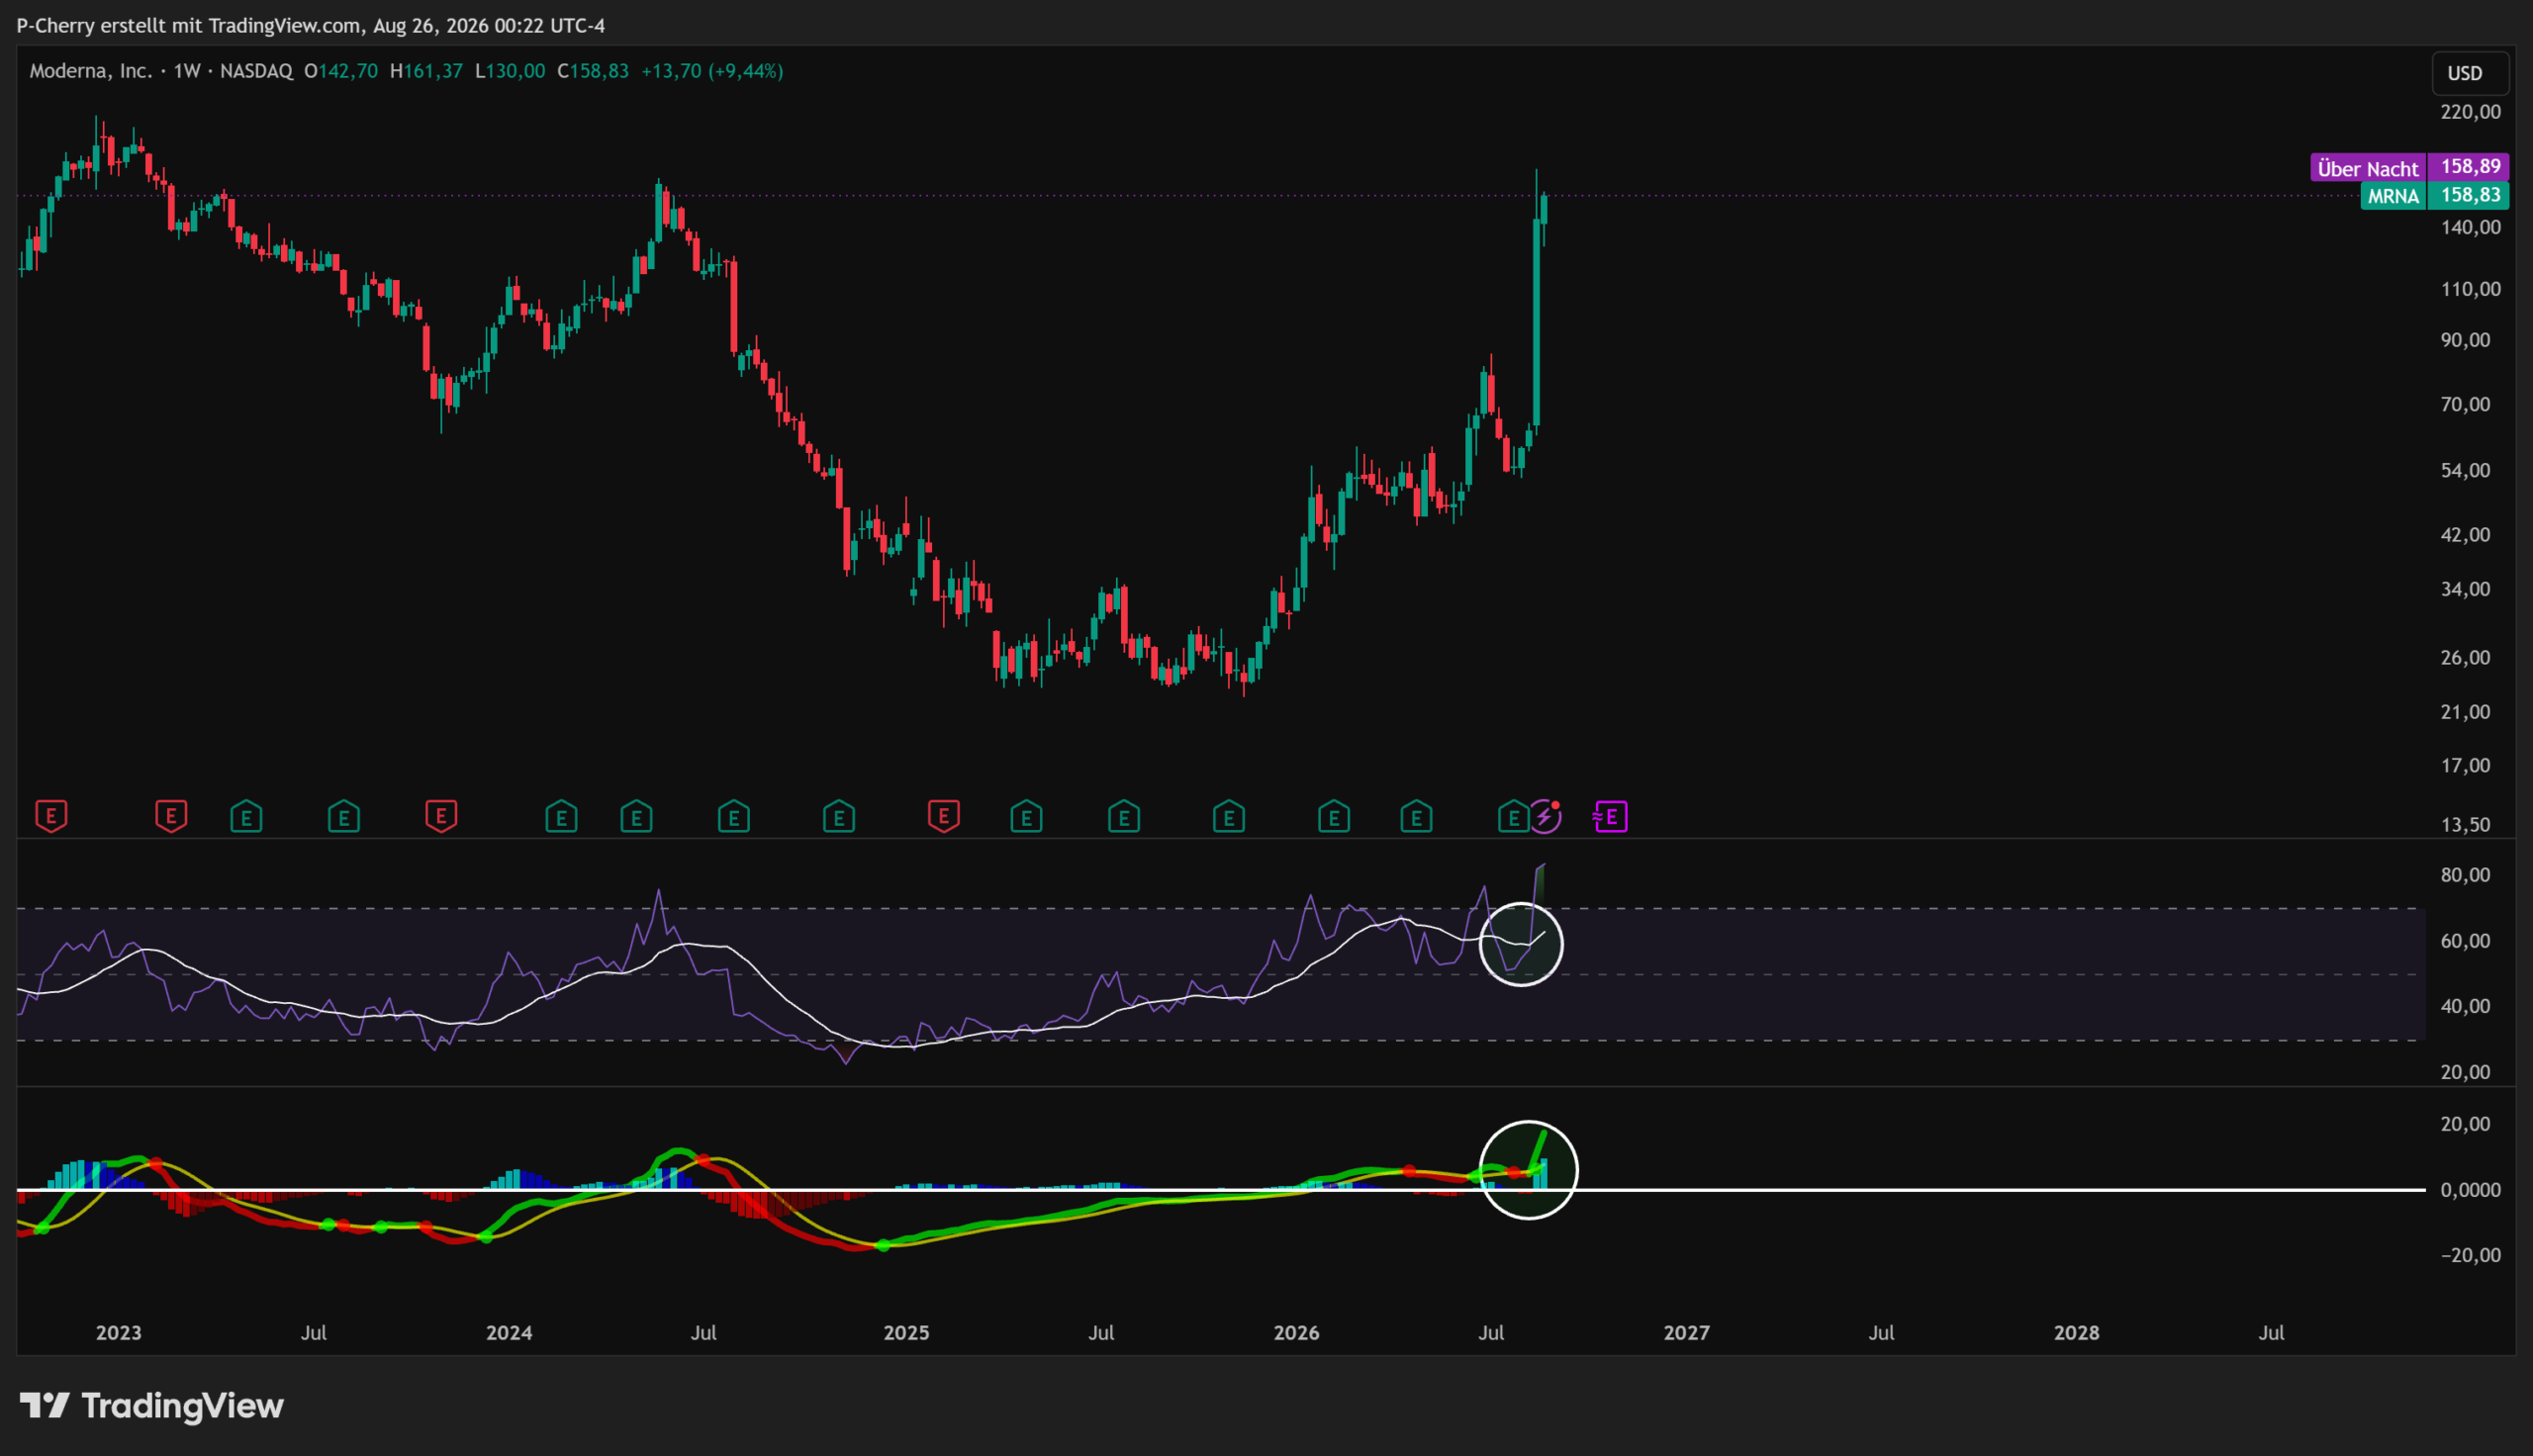Click the 70,00 price scale label
The height and width of the screenshot is (1456, 2533).
point(2465,404)
